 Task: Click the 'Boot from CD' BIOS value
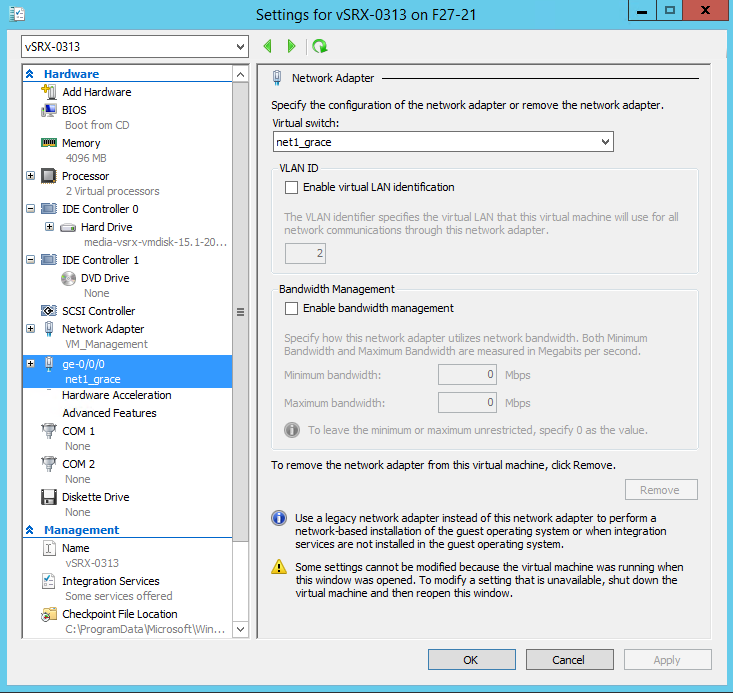97,125
